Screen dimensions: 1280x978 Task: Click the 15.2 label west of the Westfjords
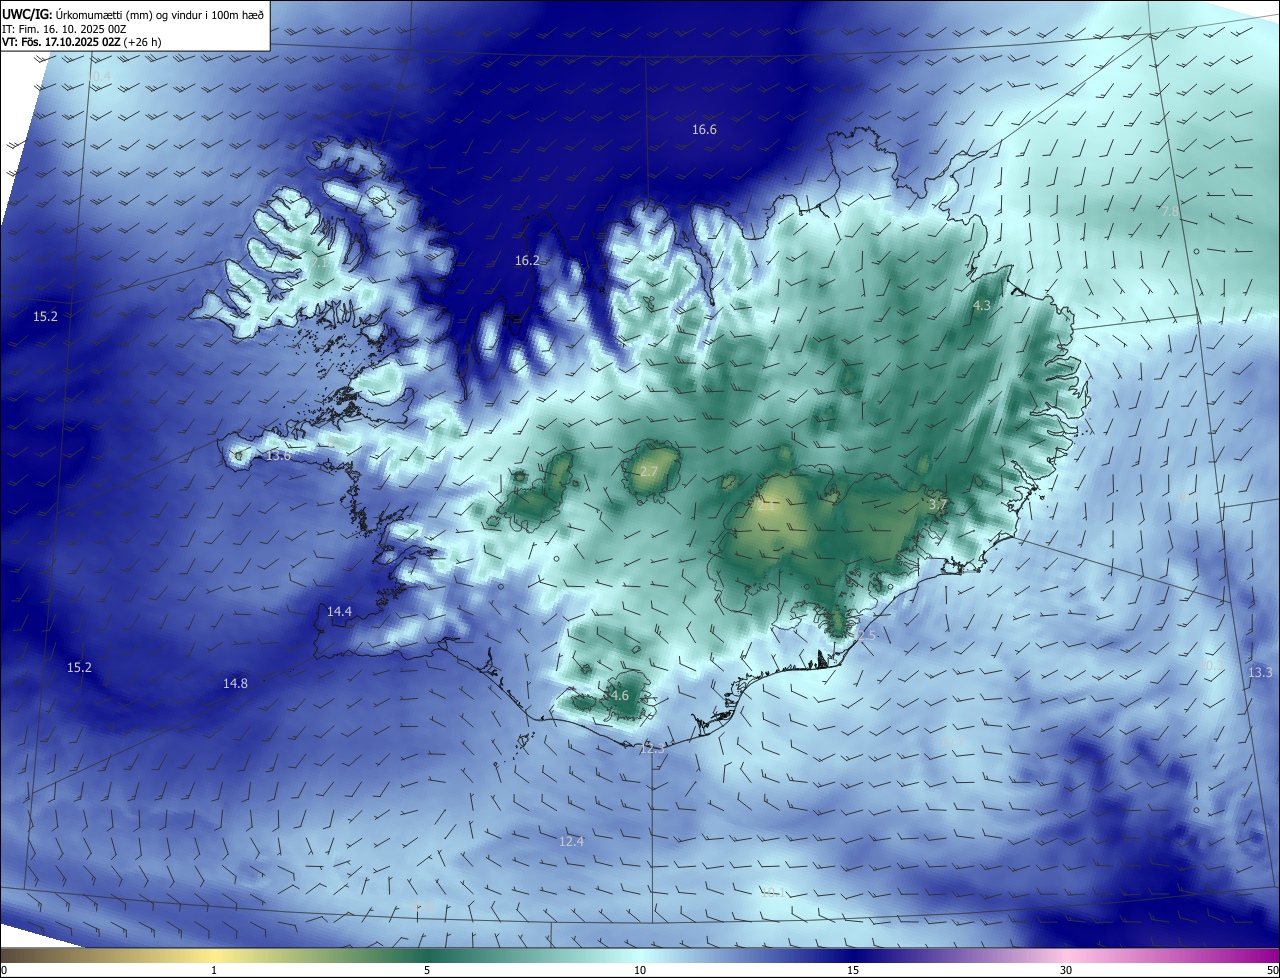45,316
